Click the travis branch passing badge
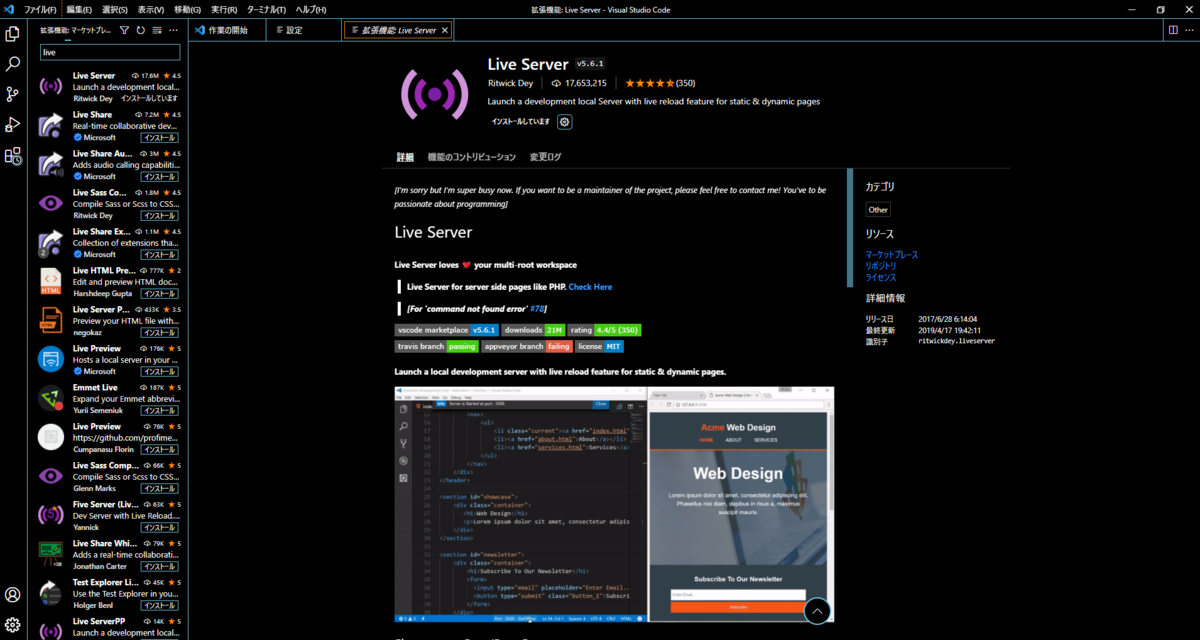This screenshot has height=640, width=1200. click(x=437, y=347)
